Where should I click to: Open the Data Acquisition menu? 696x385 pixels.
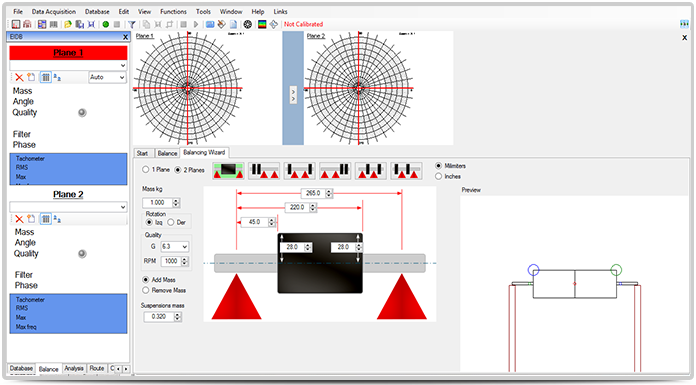tap(54, 12)
